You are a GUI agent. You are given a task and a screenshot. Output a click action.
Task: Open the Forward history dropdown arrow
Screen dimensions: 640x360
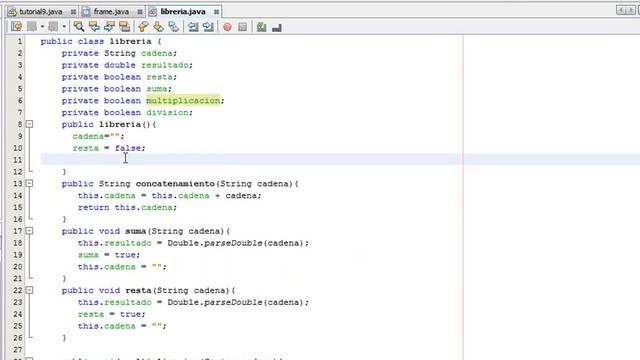pyautogui.click(x=64, y=27)
